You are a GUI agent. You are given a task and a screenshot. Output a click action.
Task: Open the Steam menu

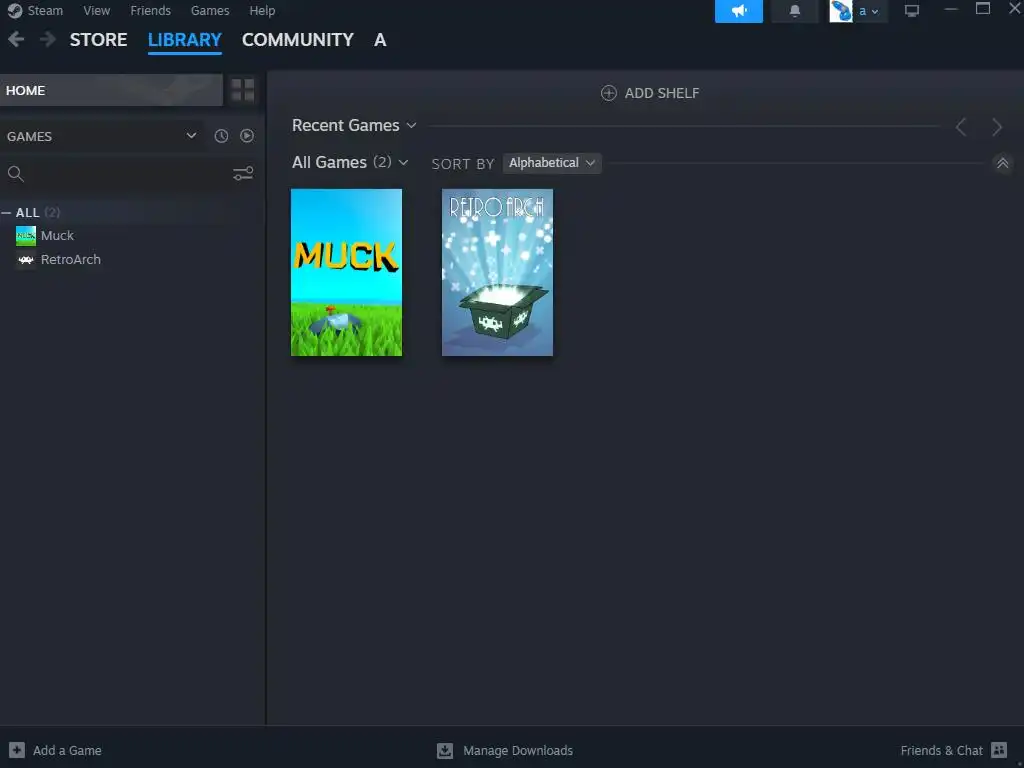tap(45, 10)
